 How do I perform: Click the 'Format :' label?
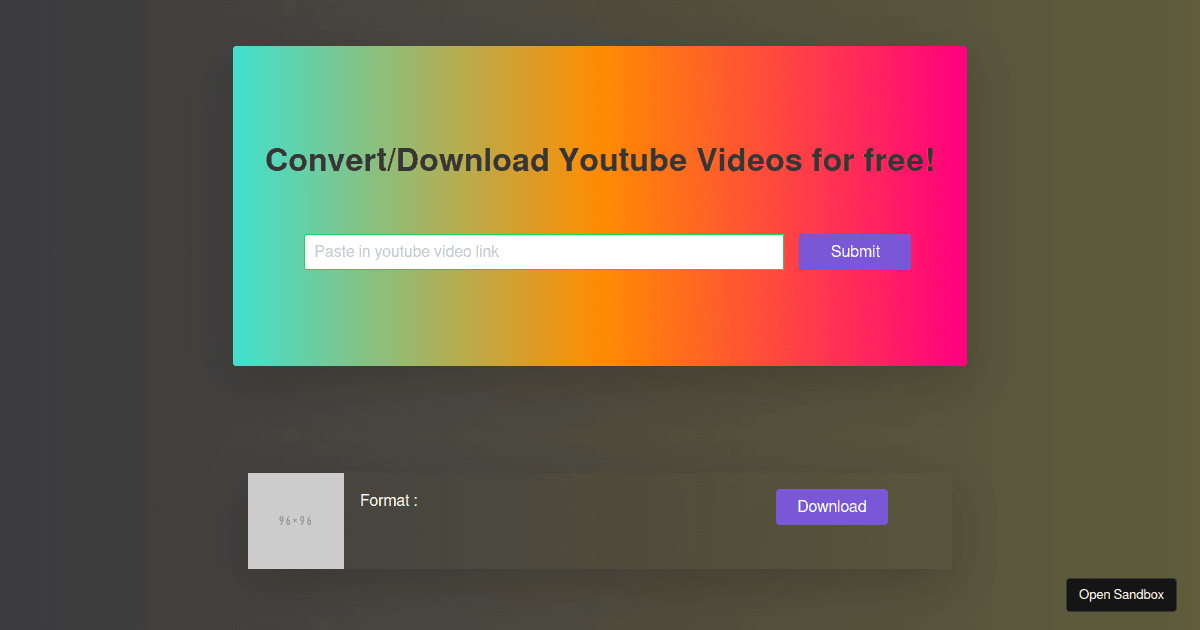point(388,500)
